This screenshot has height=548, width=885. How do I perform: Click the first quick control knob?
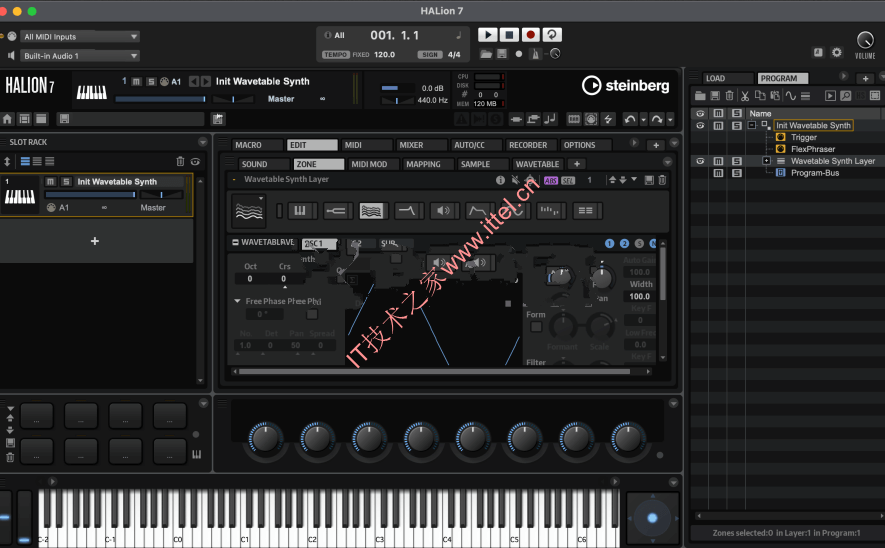(x=265, y=439)
